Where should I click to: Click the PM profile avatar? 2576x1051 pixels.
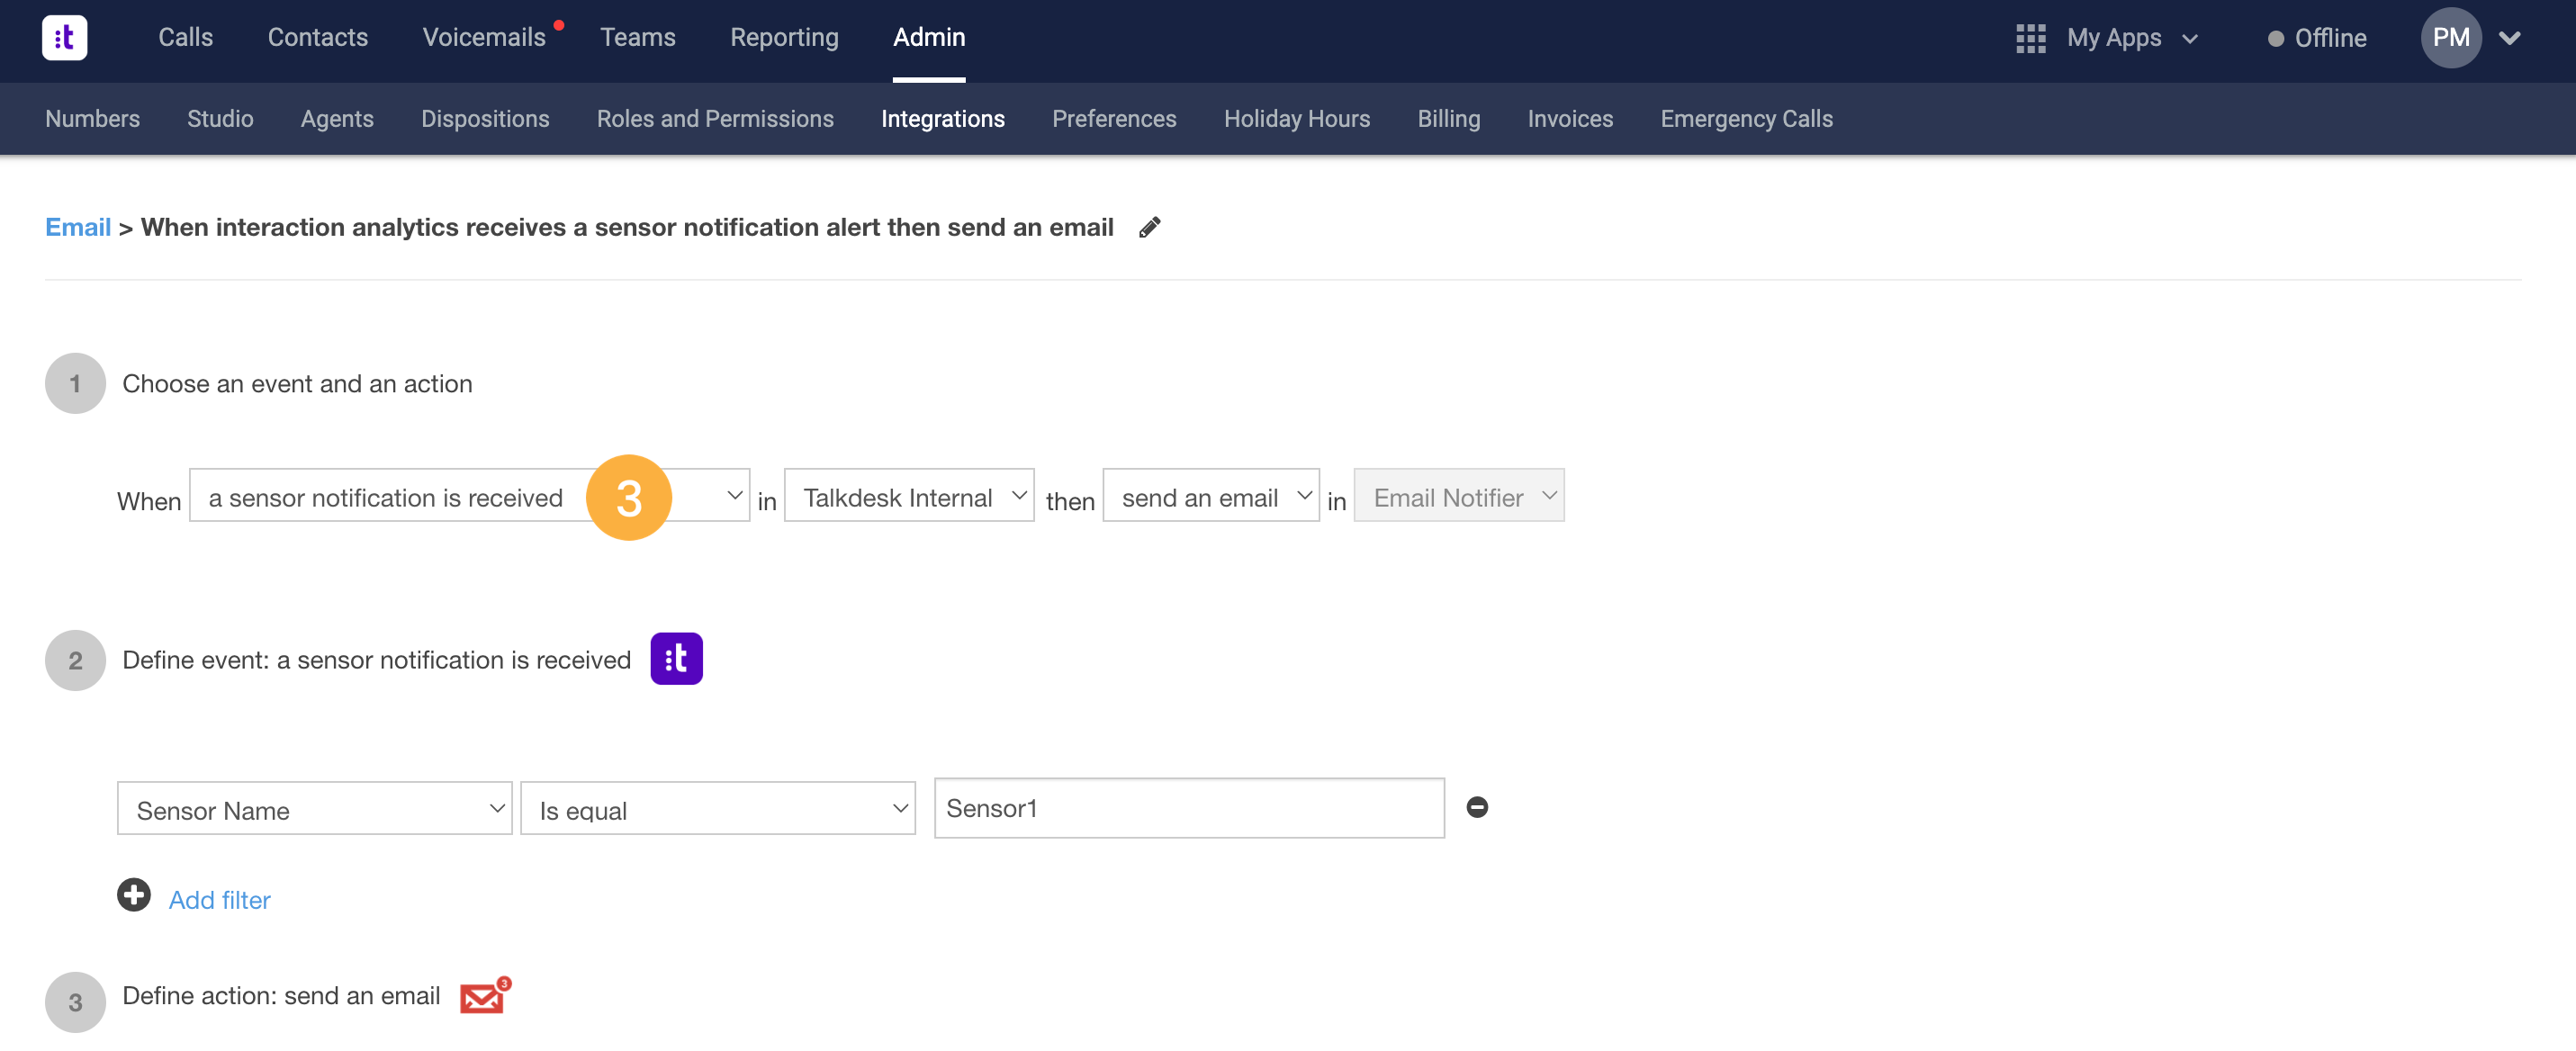click(2451, 38)
